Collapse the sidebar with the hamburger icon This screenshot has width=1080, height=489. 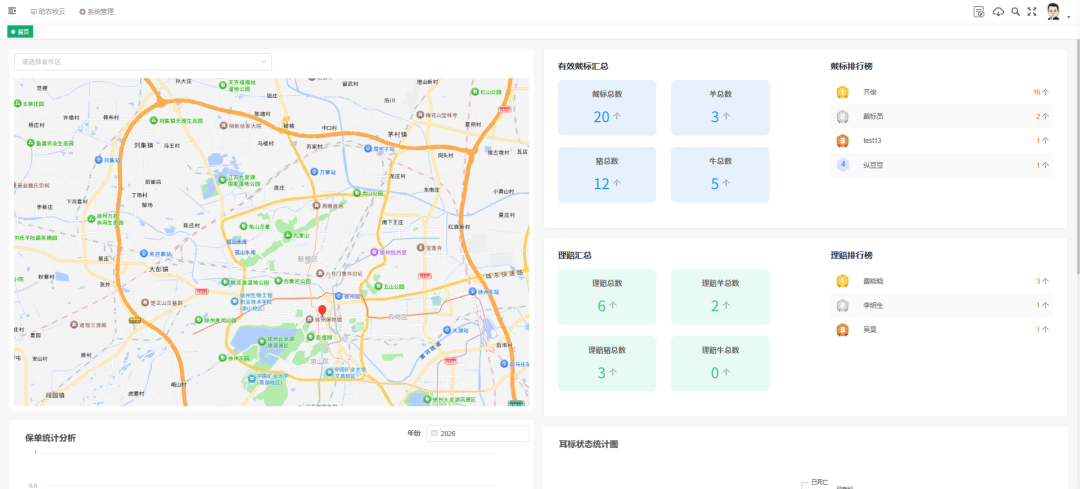[x=12, y=11]
